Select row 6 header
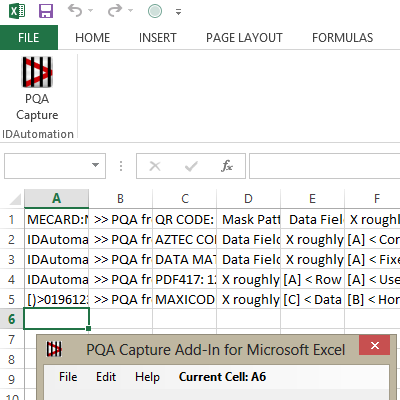 coord(12,319)
